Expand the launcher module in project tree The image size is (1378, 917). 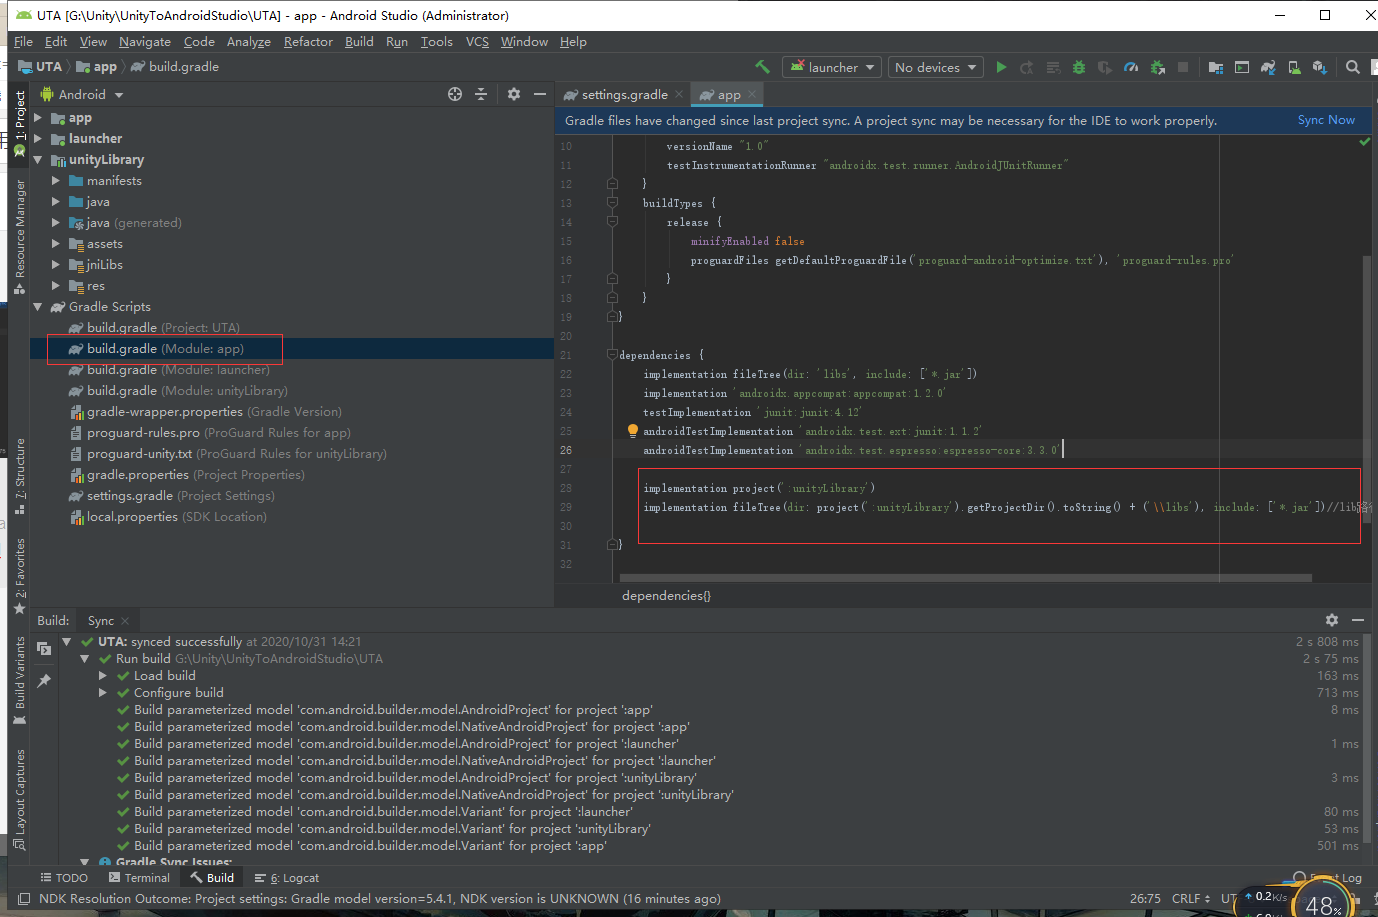pyautogui.click(x=39, y=139)
